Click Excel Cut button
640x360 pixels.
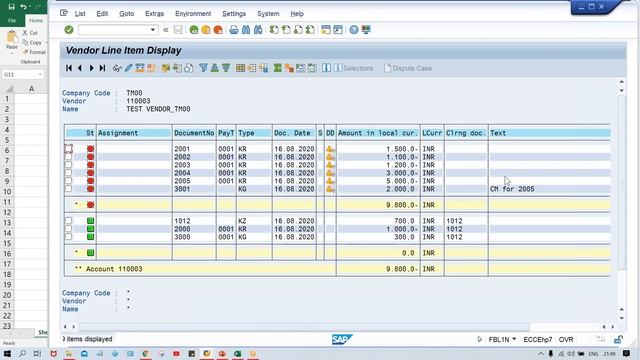(30, 33)
